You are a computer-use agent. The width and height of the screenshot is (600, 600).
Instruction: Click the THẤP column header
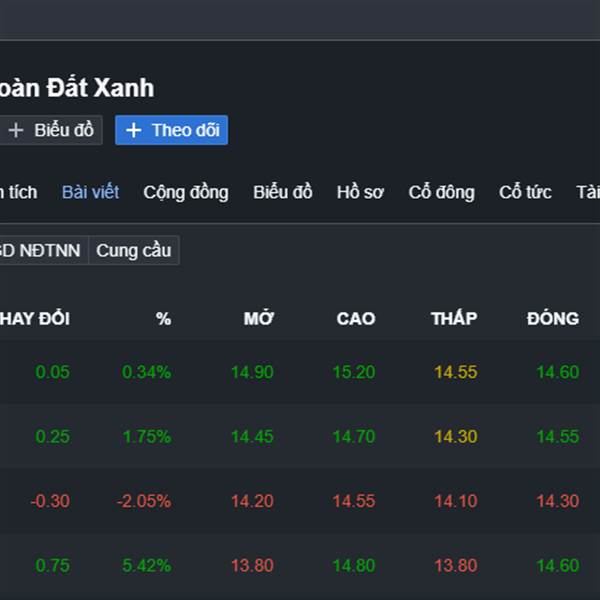point(454,319)
